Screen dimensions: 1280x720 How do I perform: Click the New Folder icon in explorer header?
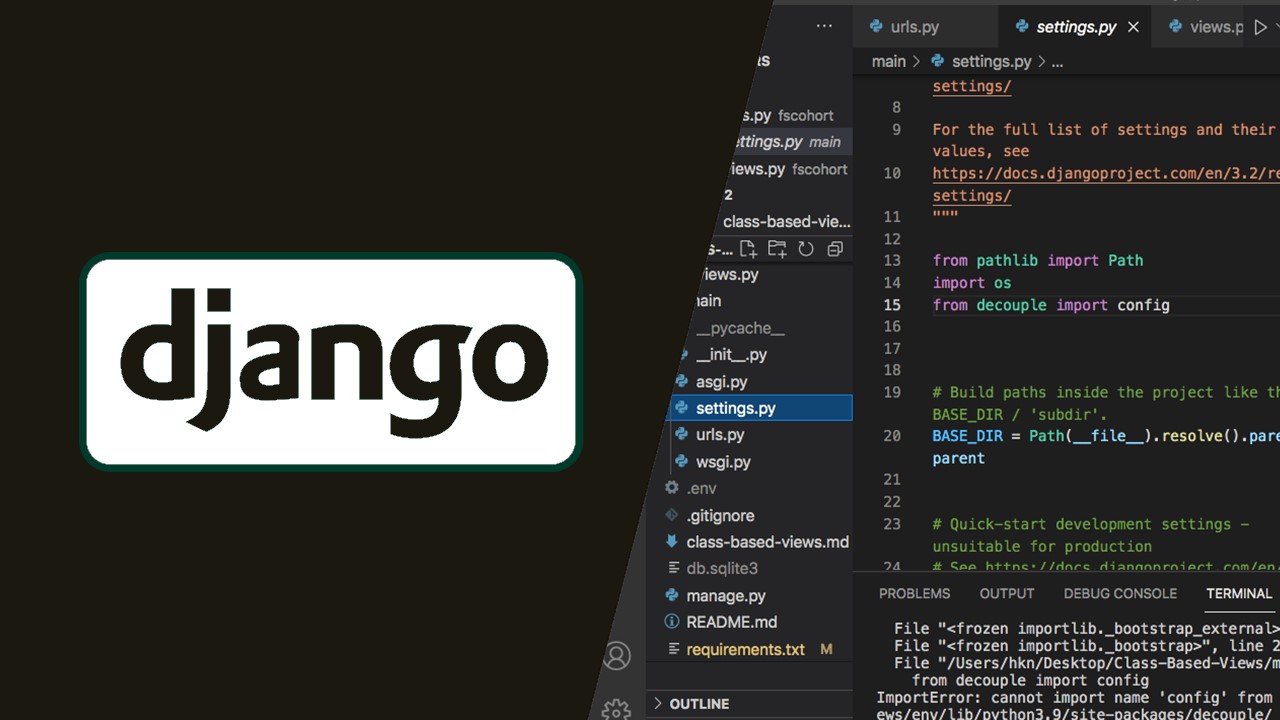pyautogui.click(x=777, y=249)
